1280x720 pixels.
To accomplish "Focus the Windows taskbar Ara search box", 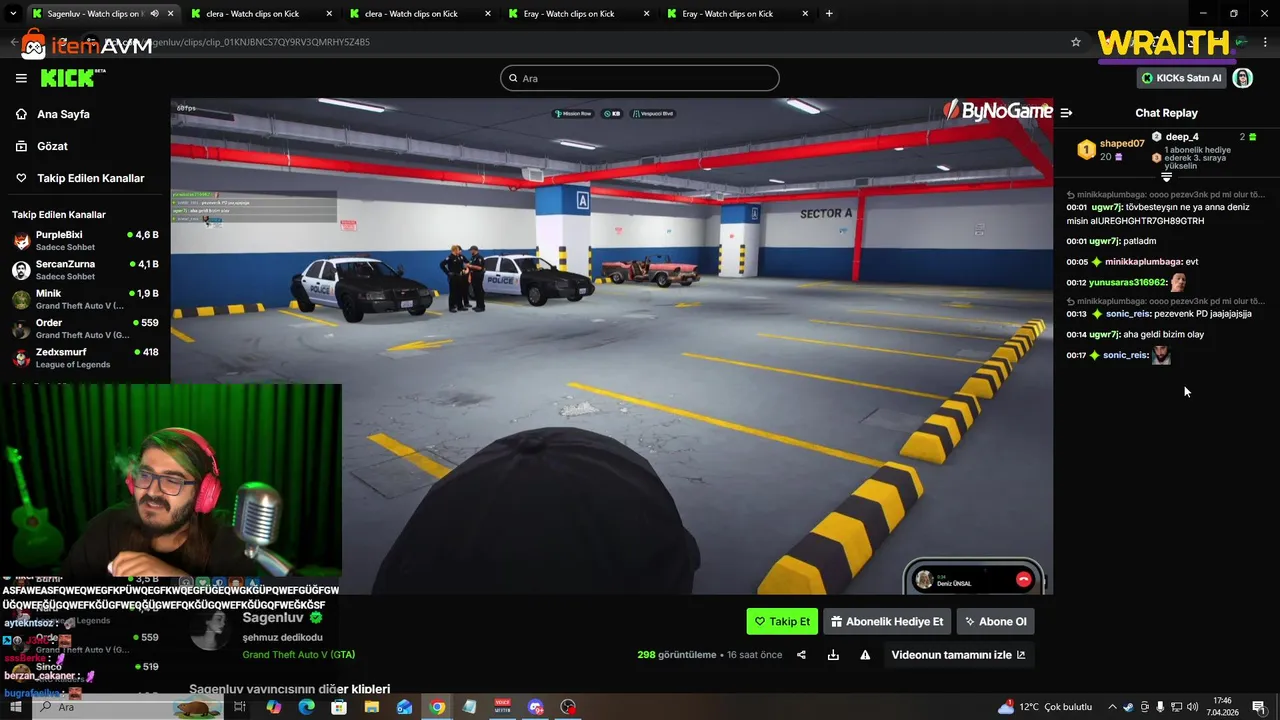I will (128, 707).
